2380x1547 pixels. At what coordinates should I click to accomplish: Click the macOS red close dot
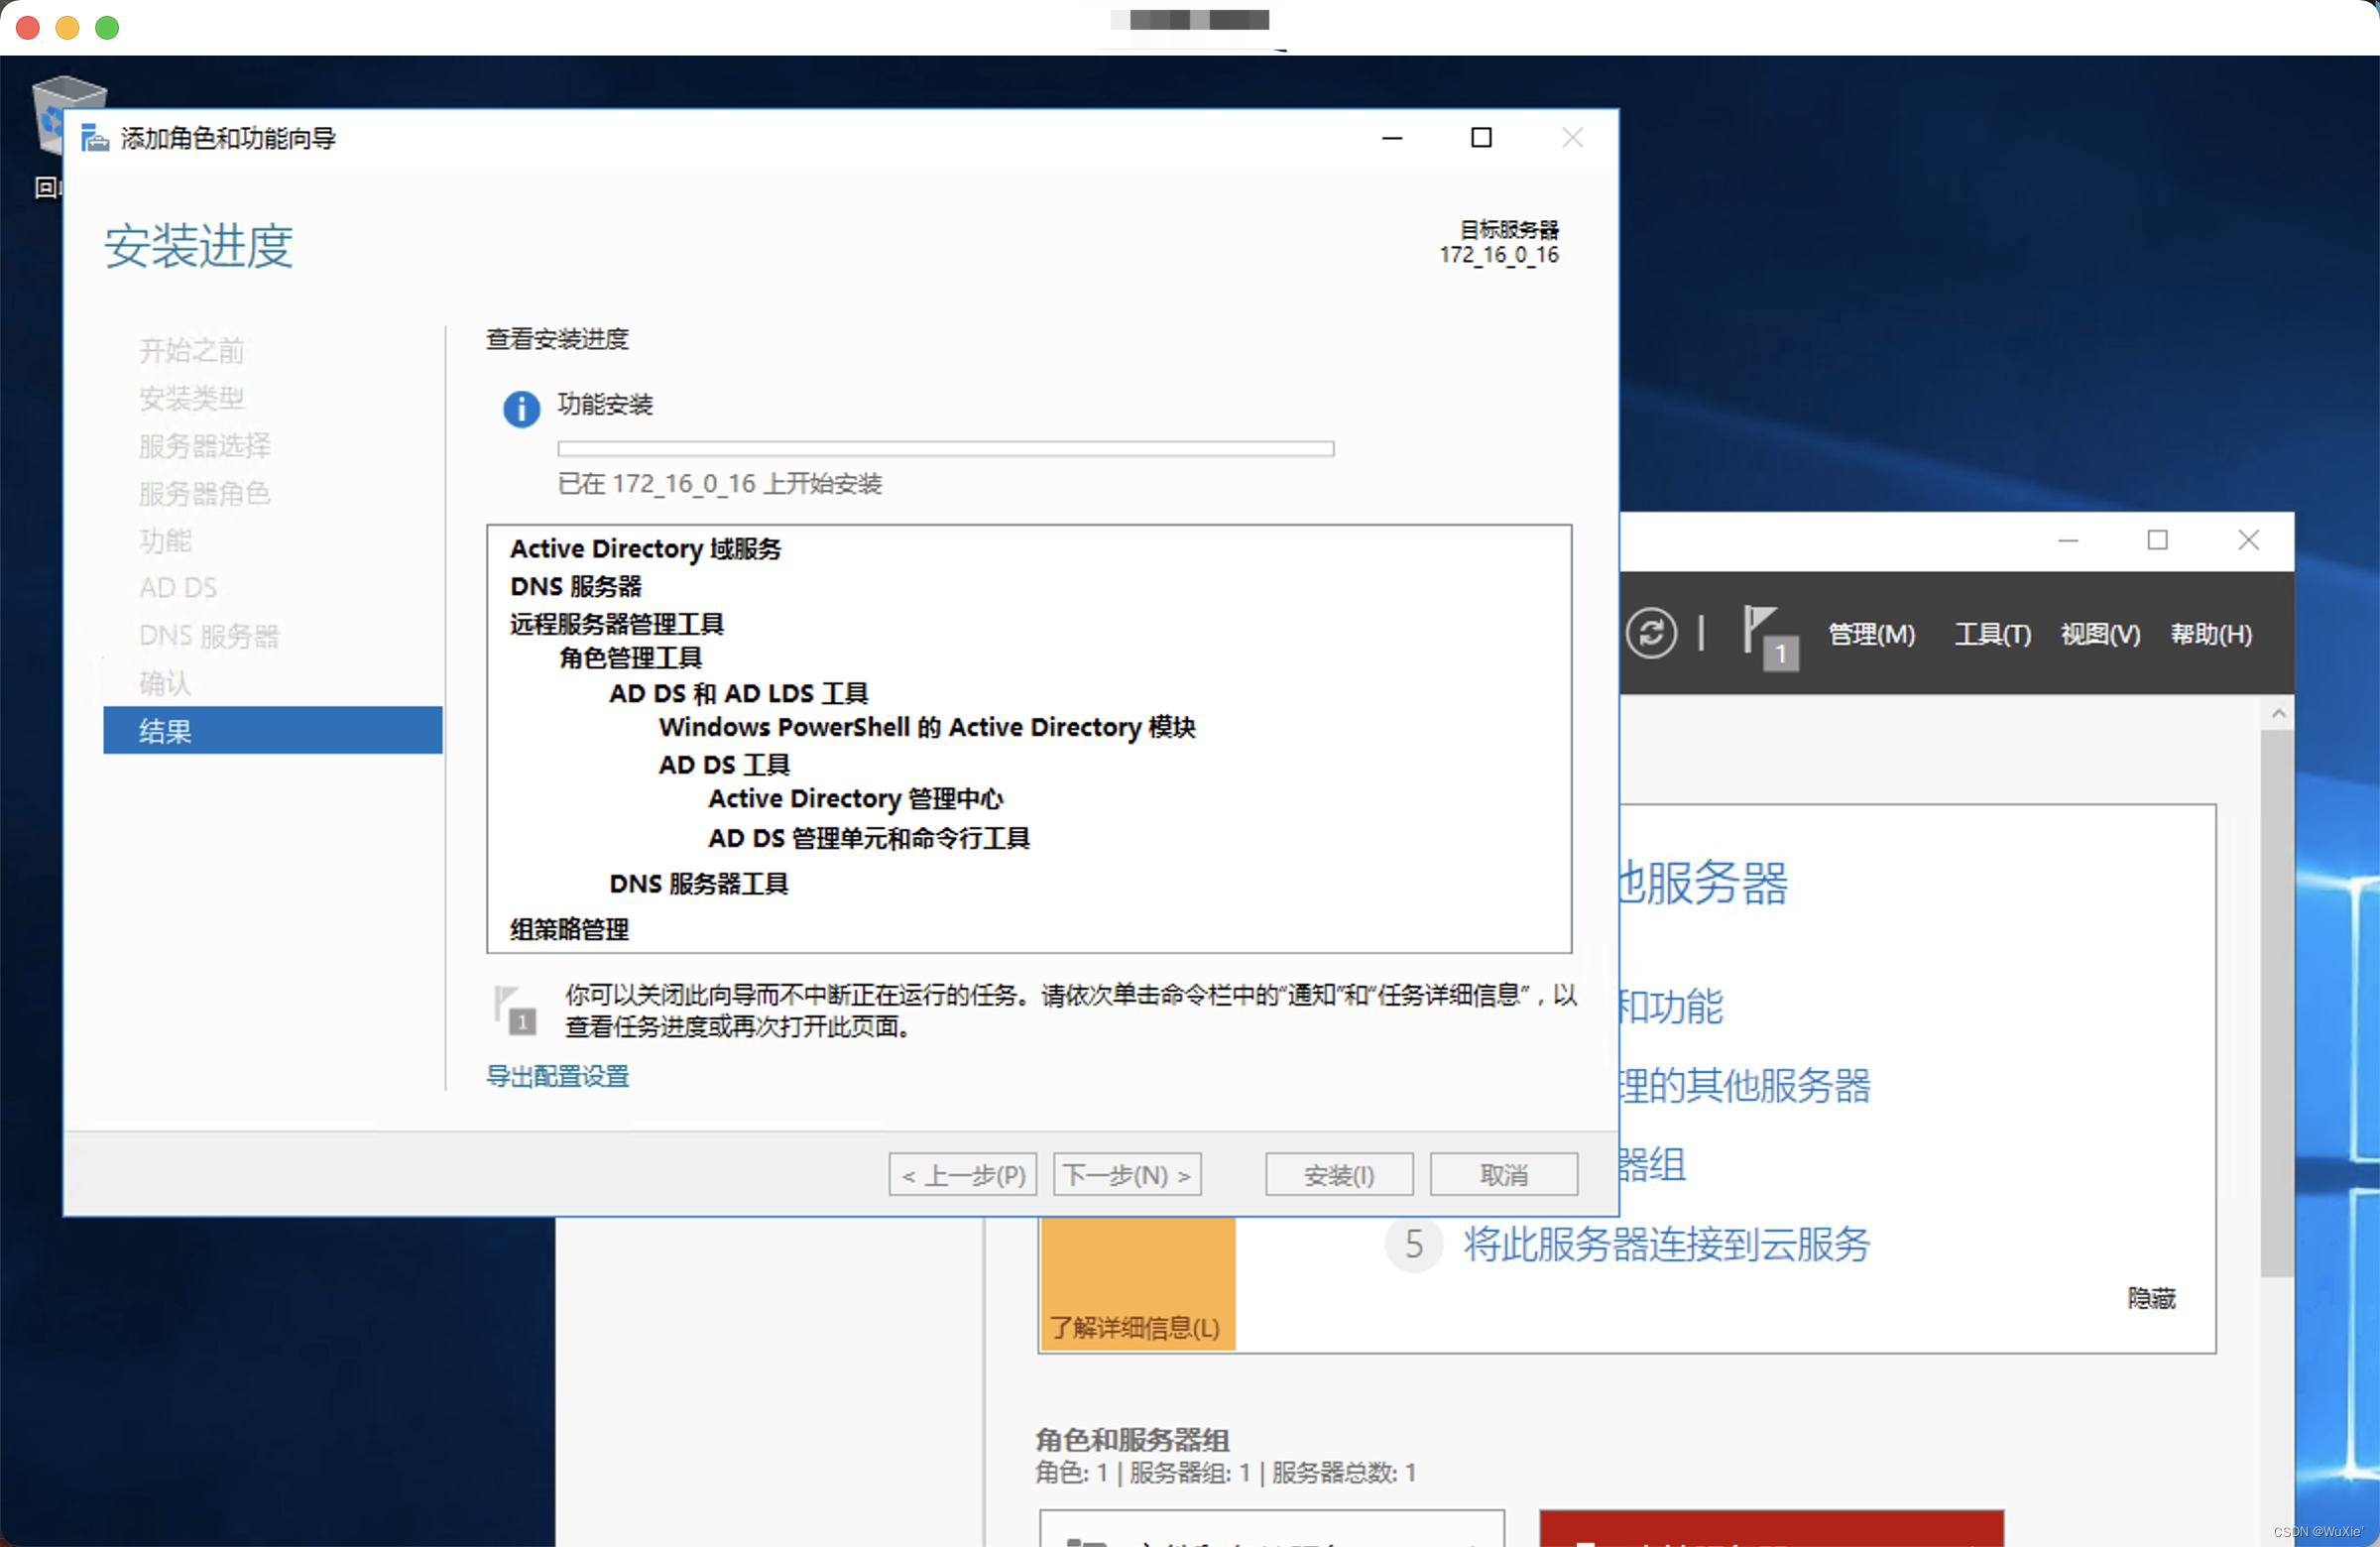[28, 27]
